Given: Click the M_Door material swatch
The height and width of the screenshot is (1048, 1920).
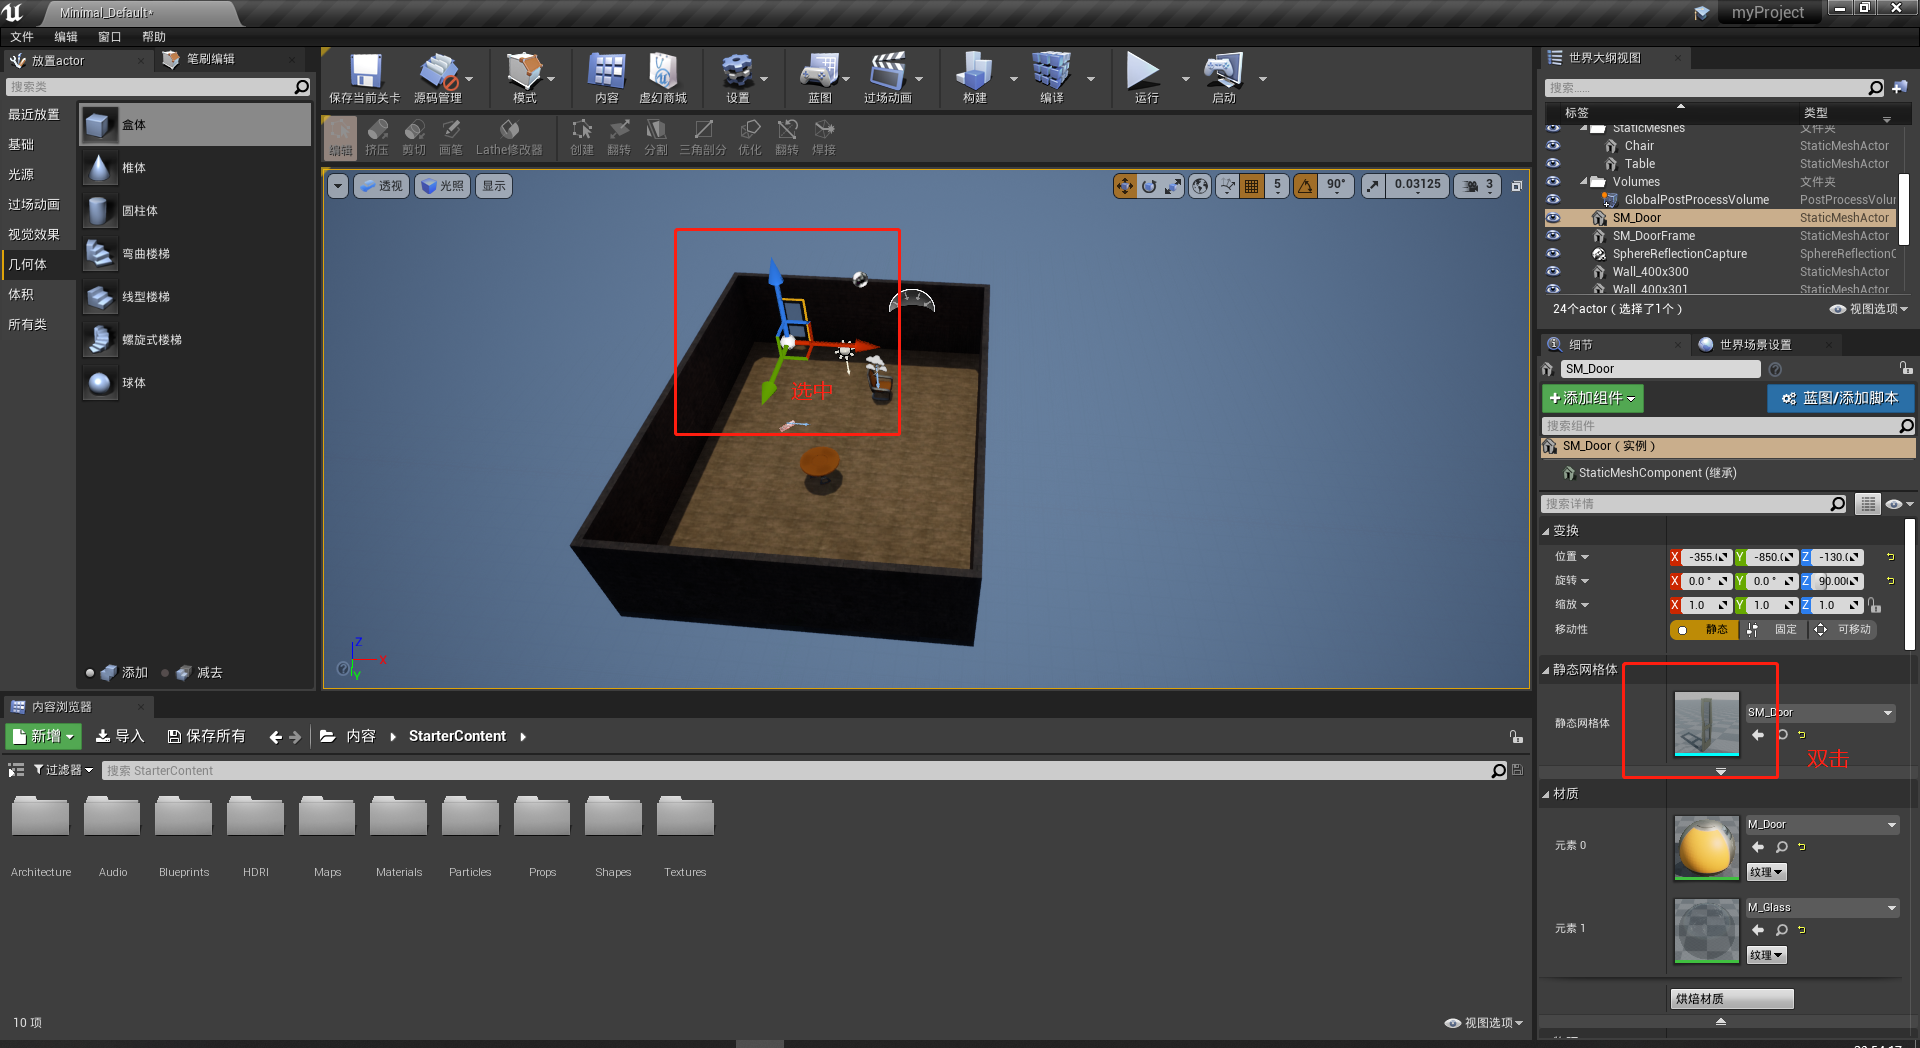Looking at the screenshot, I should (1706, 848).
